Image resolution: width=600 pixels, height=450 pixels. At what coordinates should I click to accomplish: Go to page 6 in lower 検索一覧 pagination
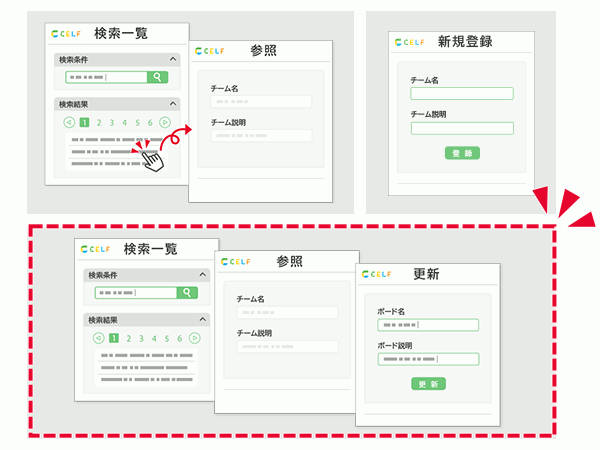(x=179, y=339)
